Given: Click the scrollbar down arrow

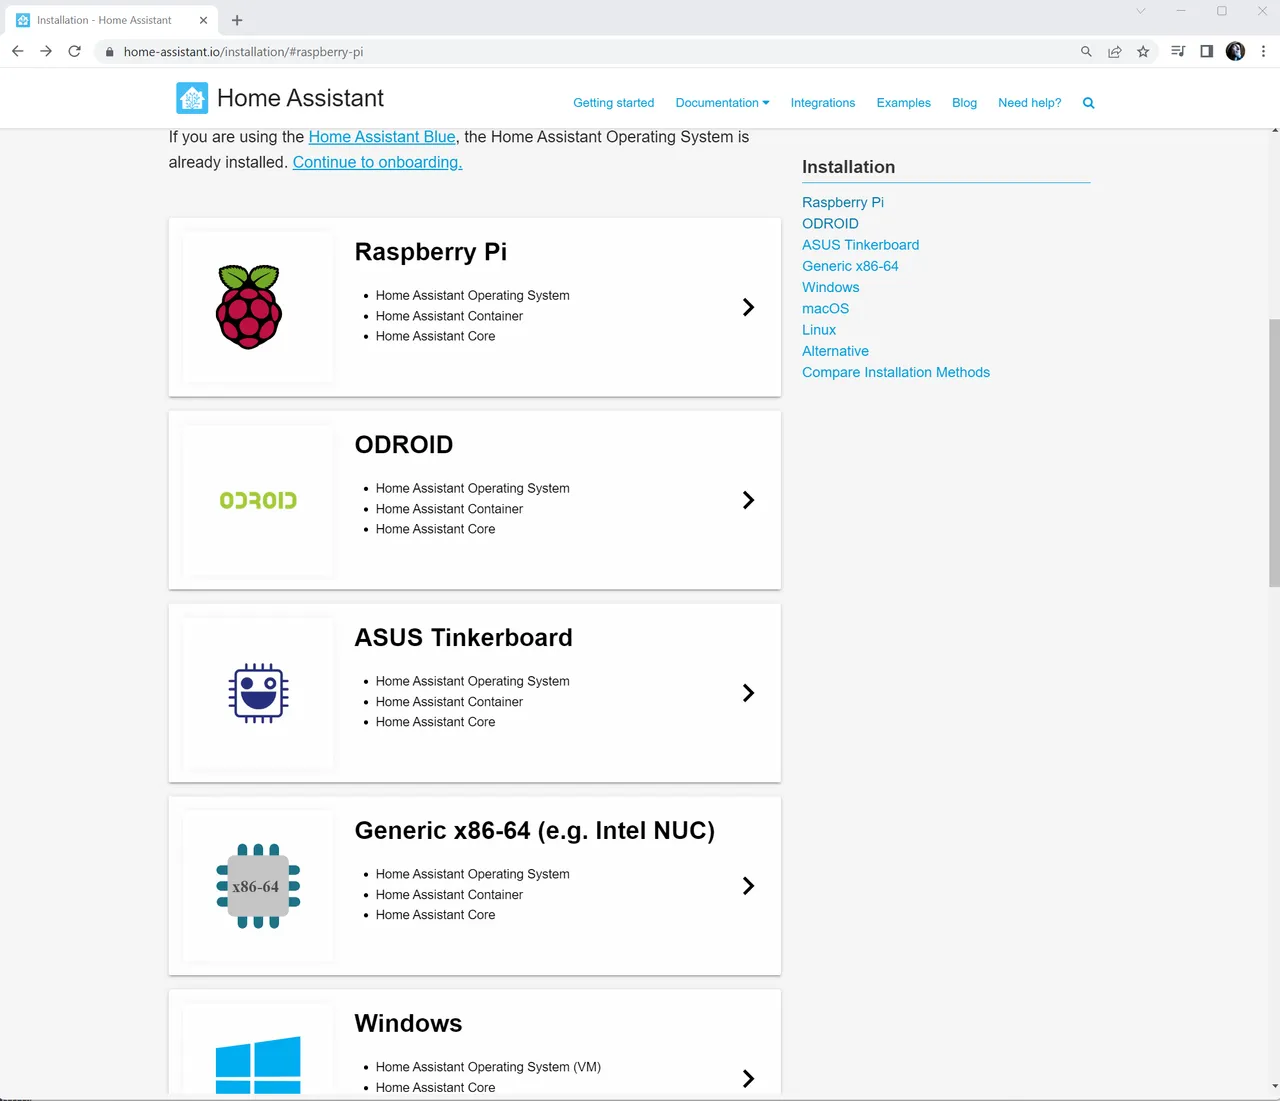Looking at the screenshot, I should [x=1274, y=1086].
